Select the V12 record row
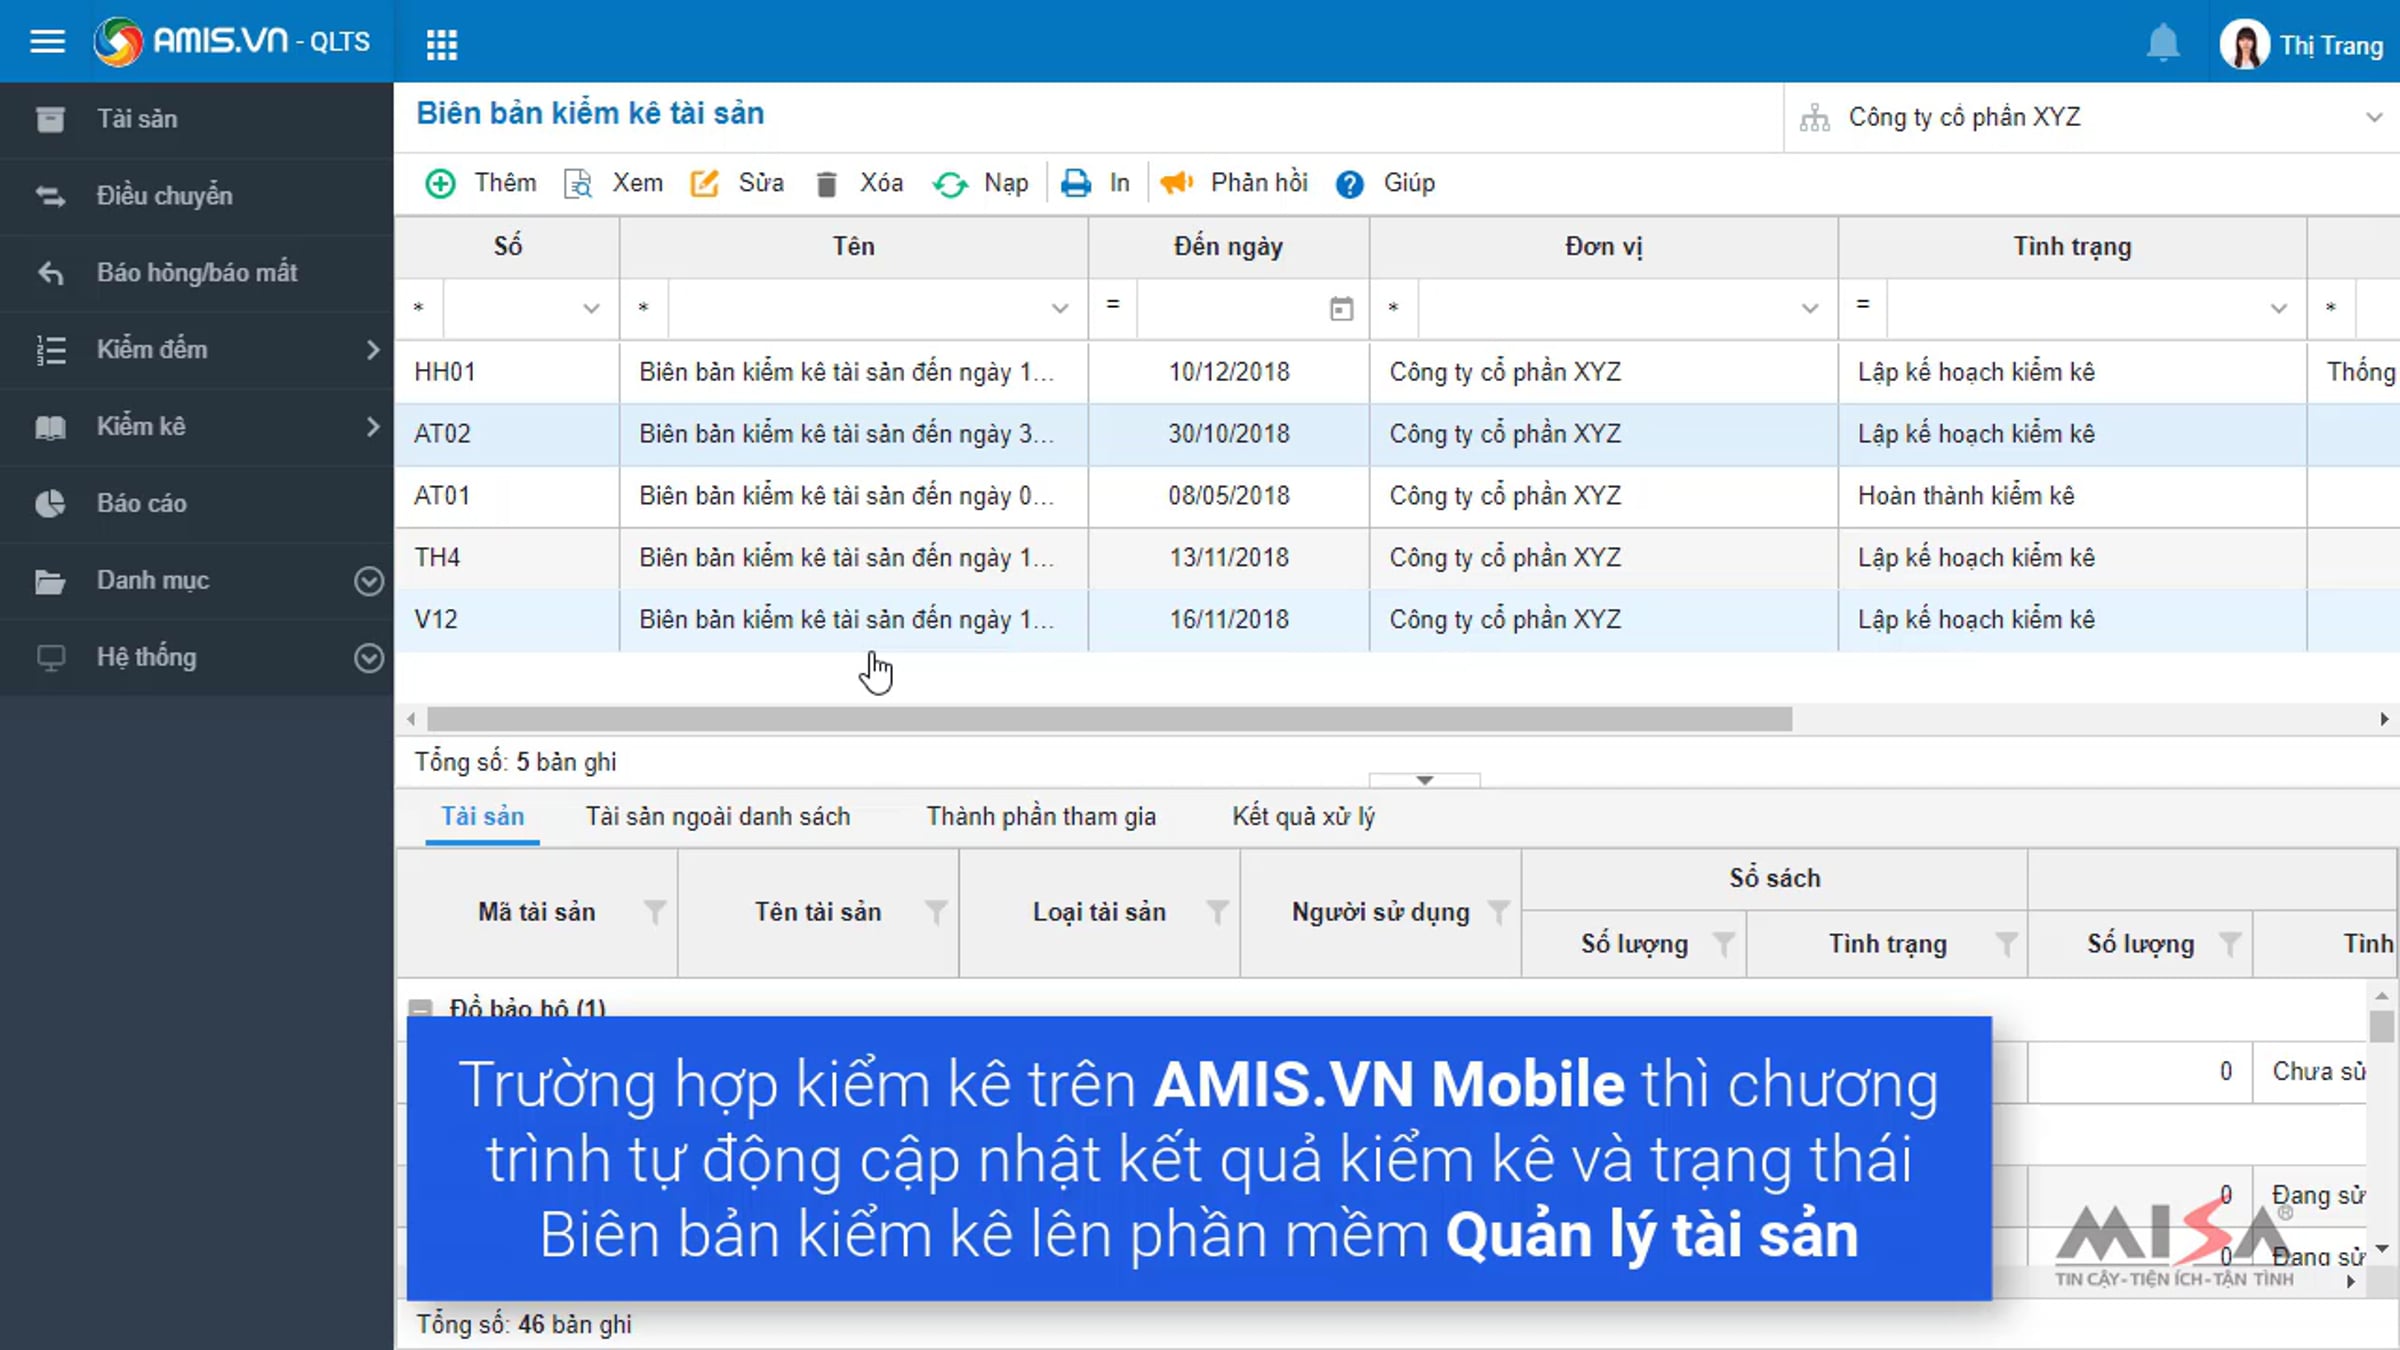 [x=1397, y=620]
